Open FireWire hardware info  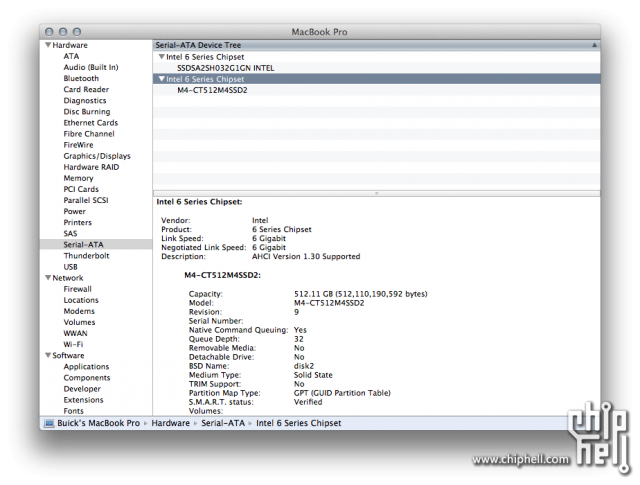78,145
